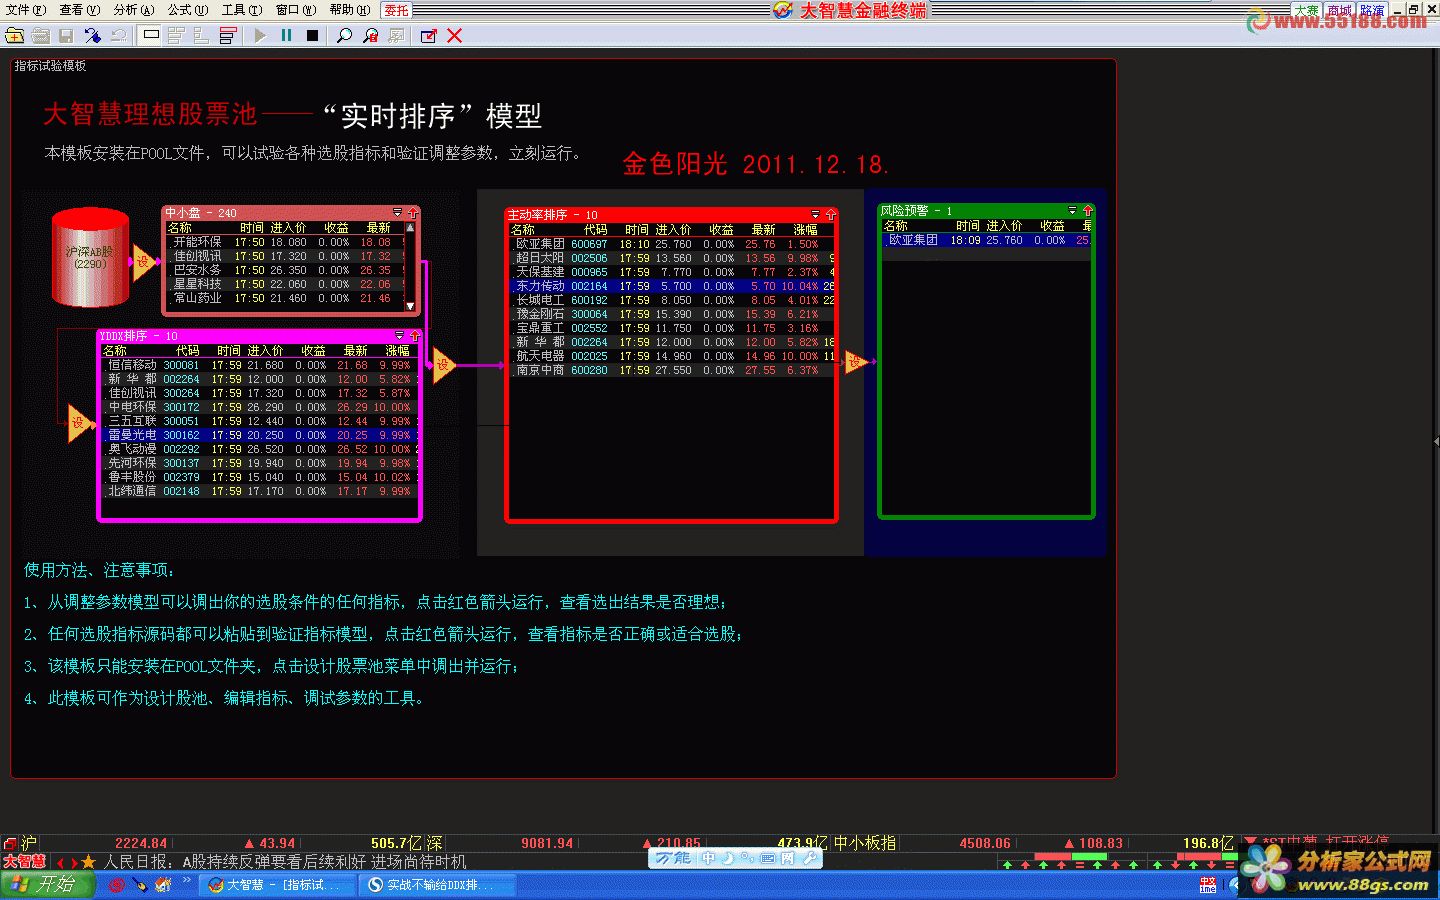Click the 沪深AB股 red cylinder
Viewport: 1440px width, 900px height.
(x=91, y=257)
